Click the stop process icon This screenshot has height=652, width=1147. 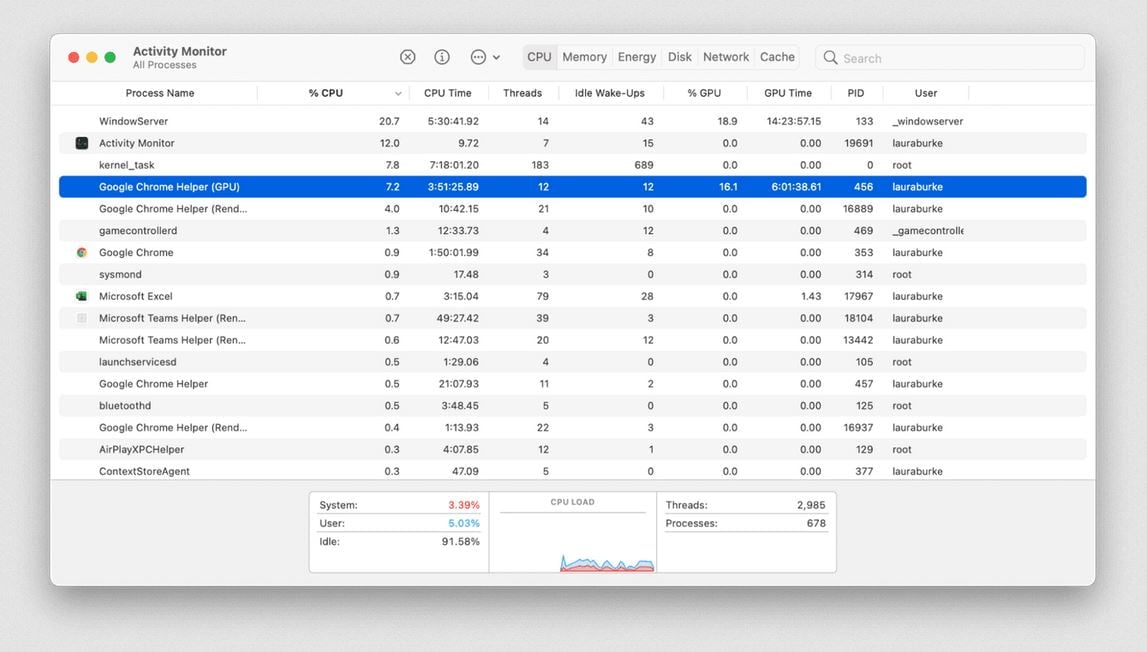407,57
